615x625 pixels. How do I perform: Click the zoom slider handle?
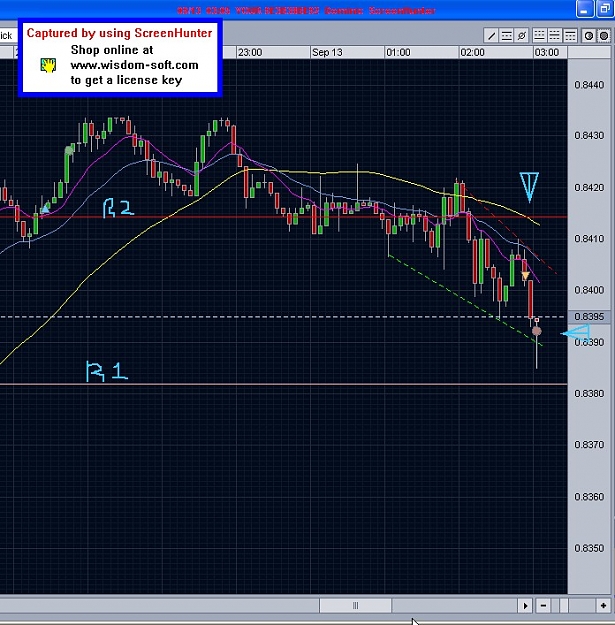click(x=564, y=606)
